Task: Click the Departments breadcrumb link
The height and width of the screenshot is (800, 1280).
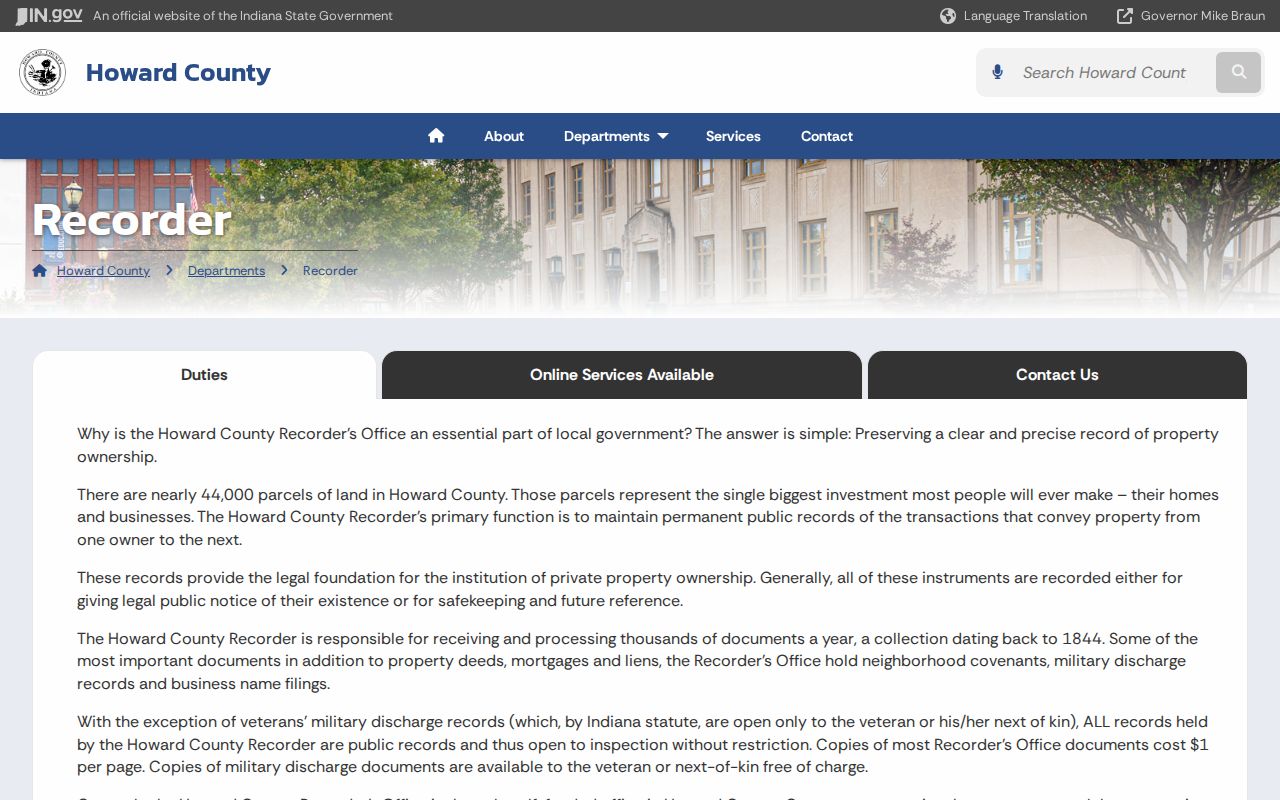Action: click(x=226, y=271)
